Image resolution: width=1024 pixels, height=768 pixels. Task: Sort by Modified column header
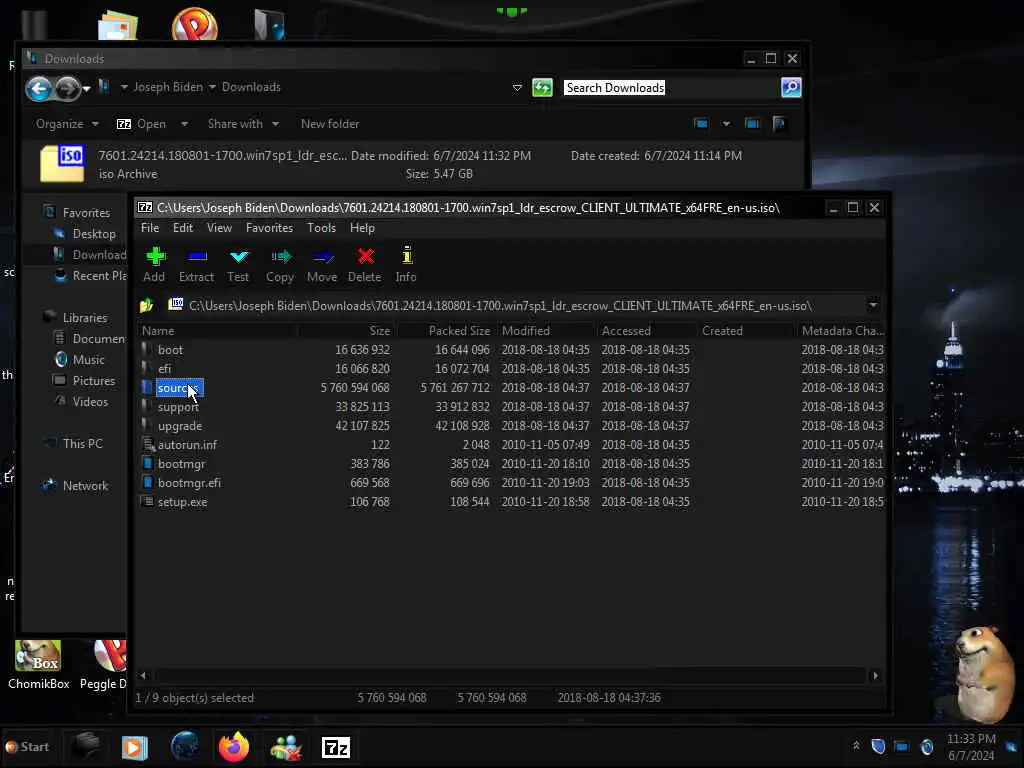click(x=547, y=330)
